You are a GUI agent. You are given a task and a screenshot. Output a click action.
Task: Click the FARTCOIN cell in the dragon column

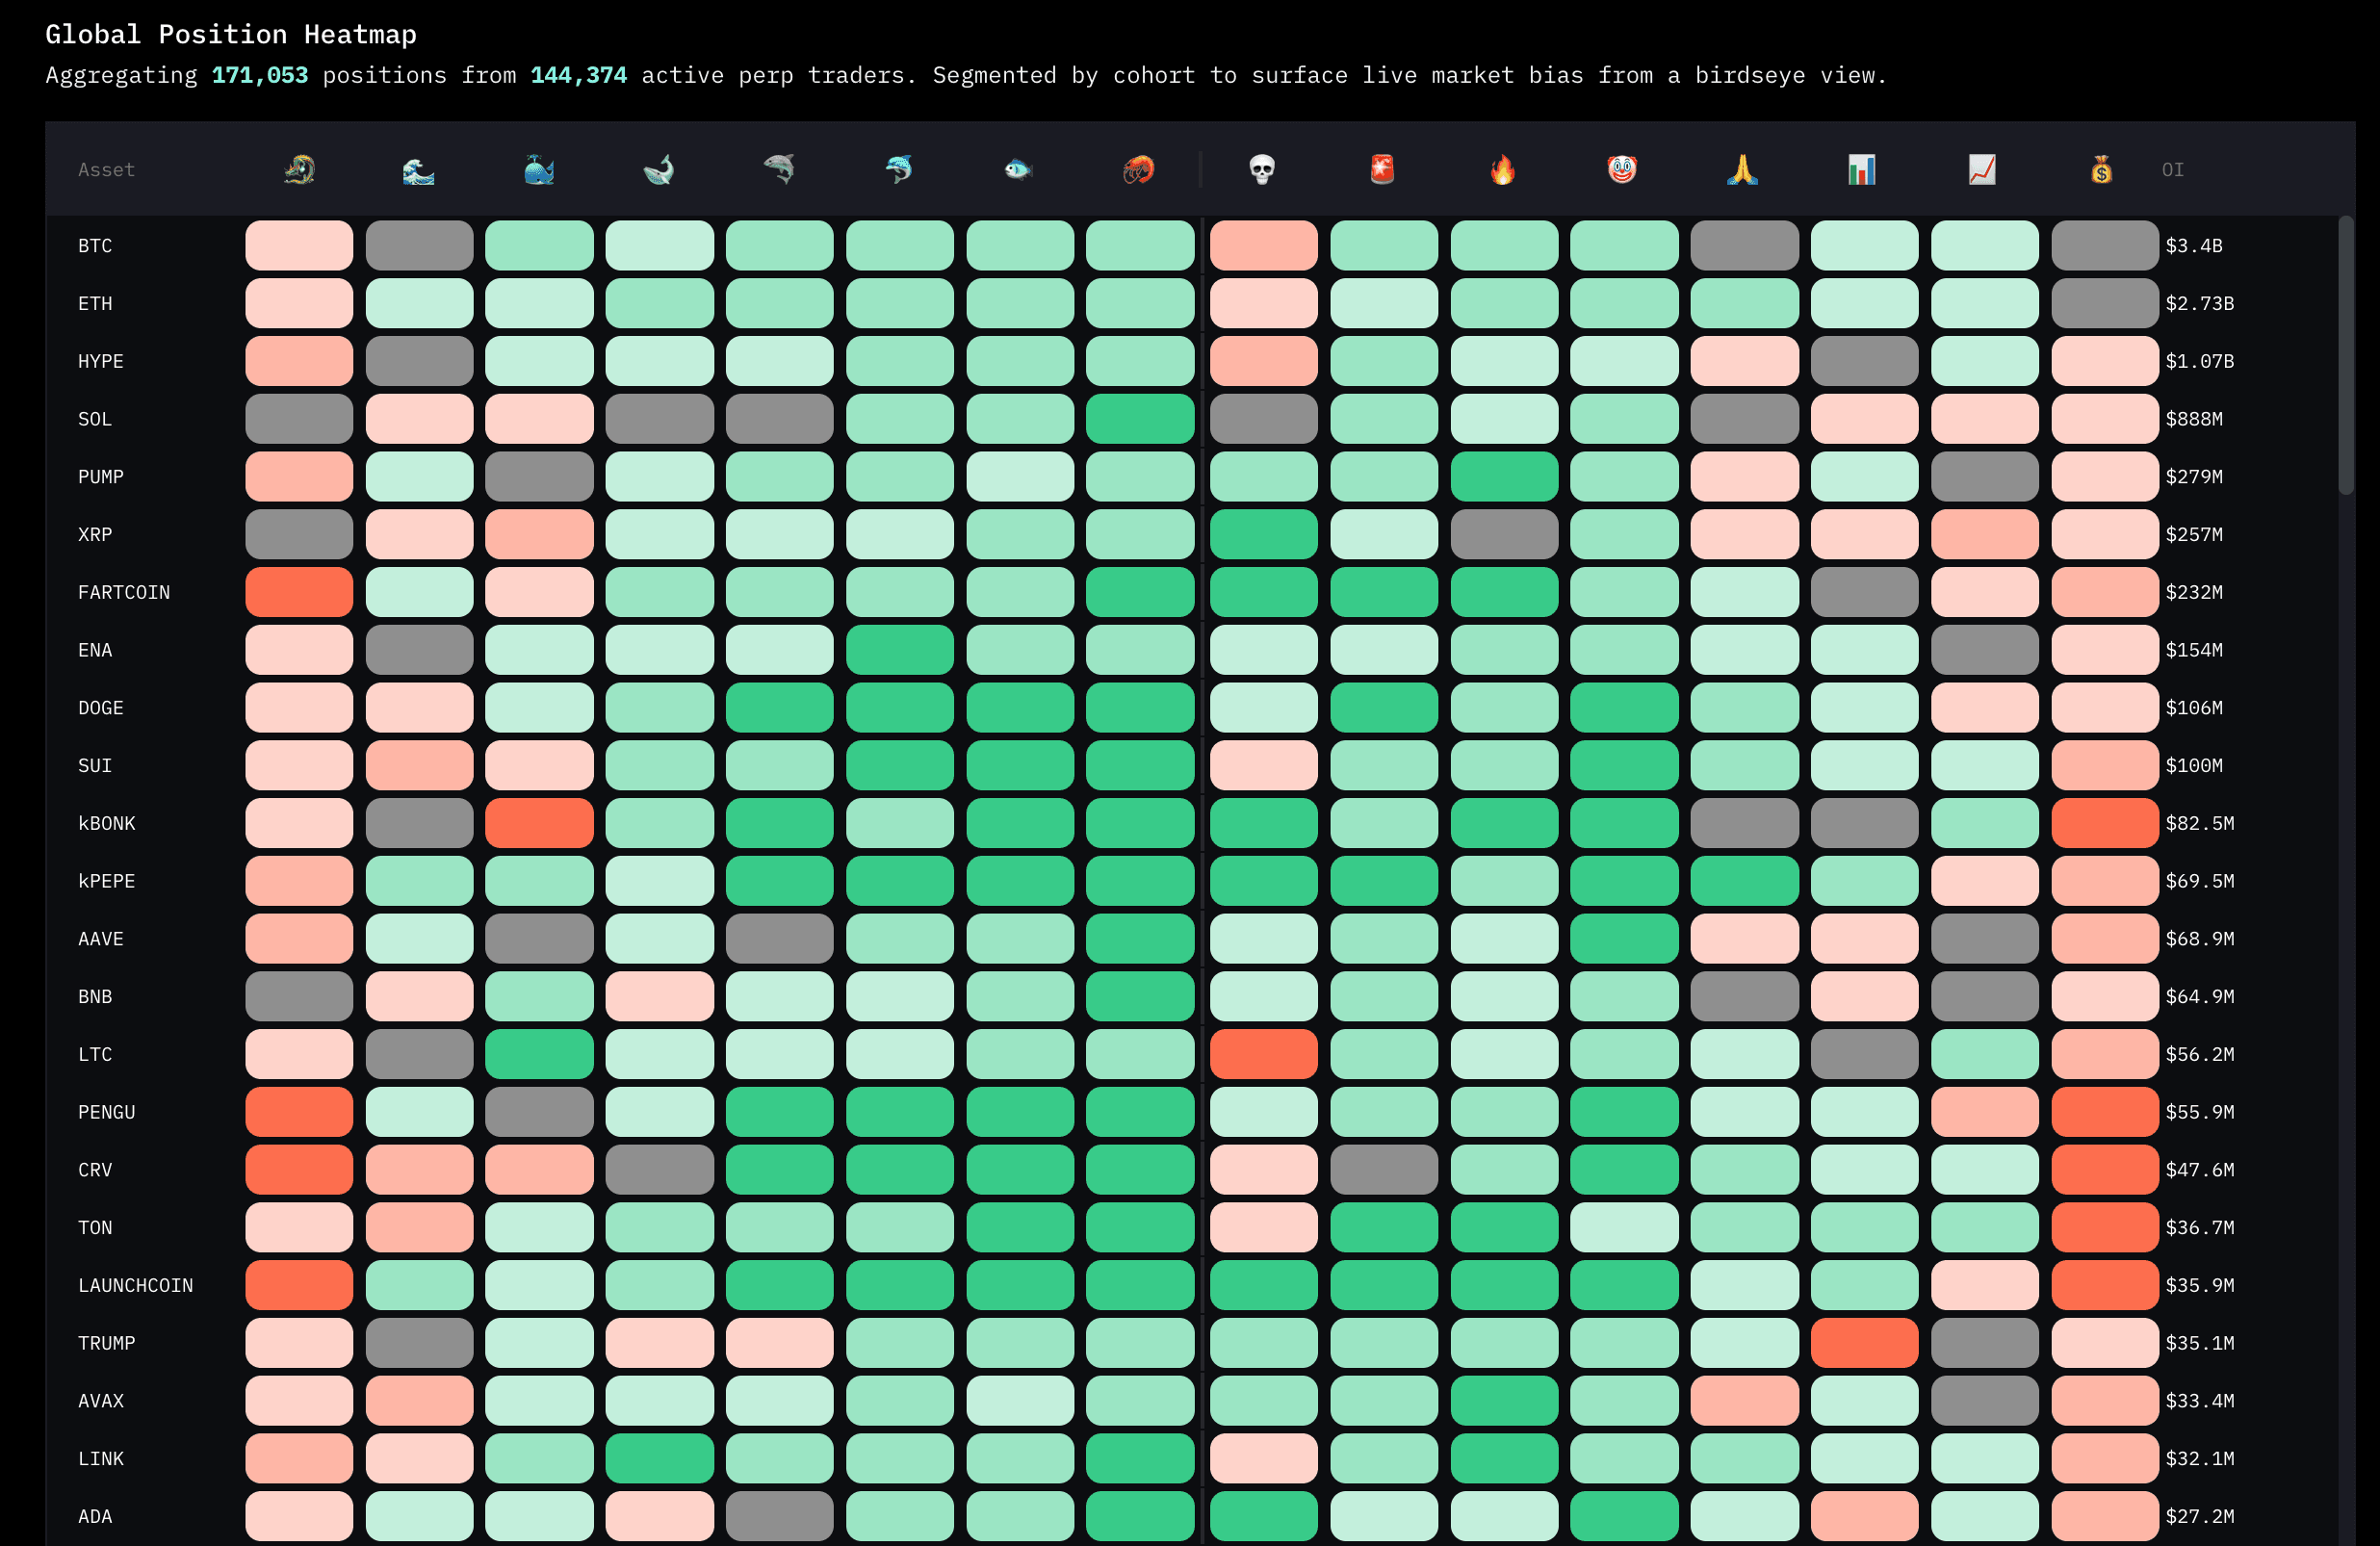pos(299,592)
